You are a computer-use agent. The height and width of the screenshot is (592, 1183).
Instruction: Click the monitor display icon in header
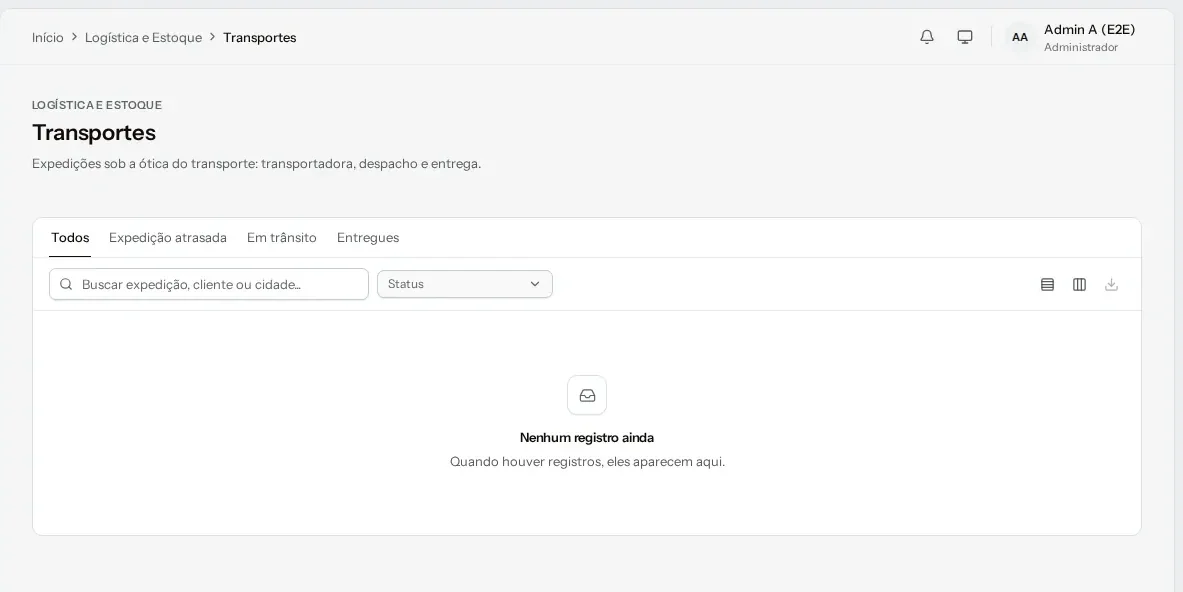964,37
